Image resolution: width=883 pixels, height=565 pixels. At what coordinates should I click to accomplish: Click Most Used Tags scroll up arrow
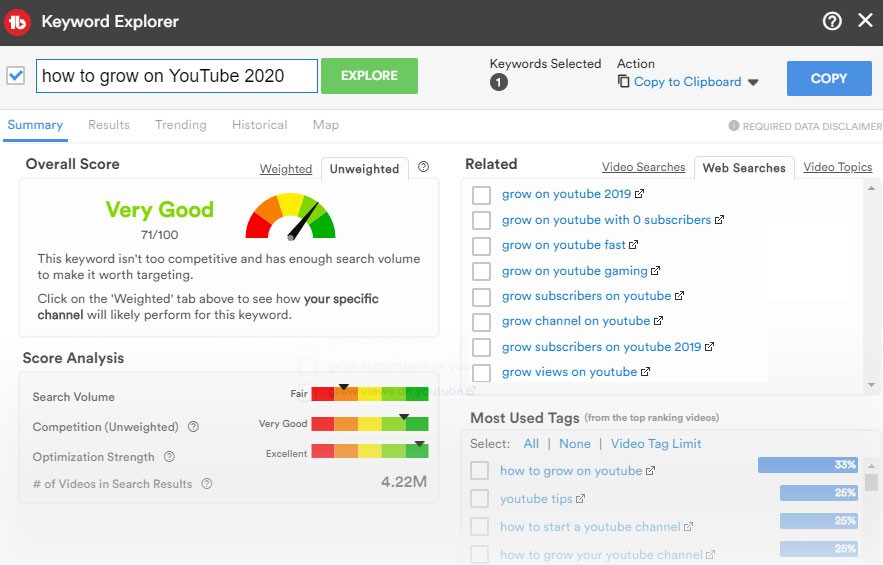pos(871,466)
